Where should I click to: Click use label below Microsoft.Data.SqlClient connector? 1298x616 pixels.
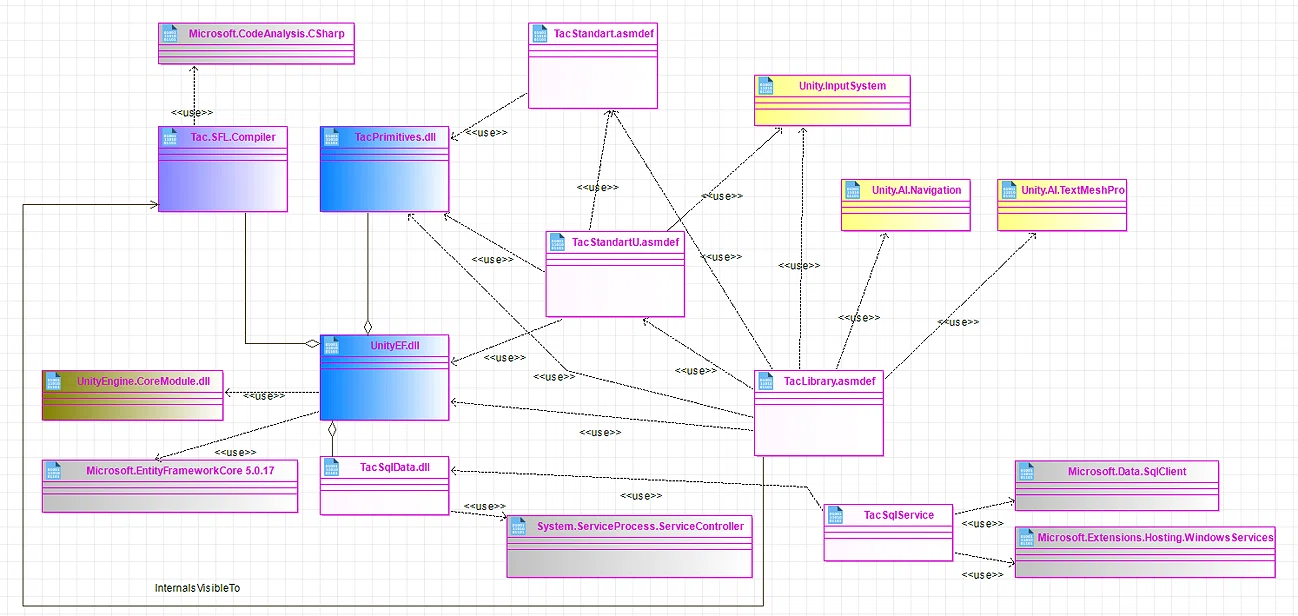(982, 523)
